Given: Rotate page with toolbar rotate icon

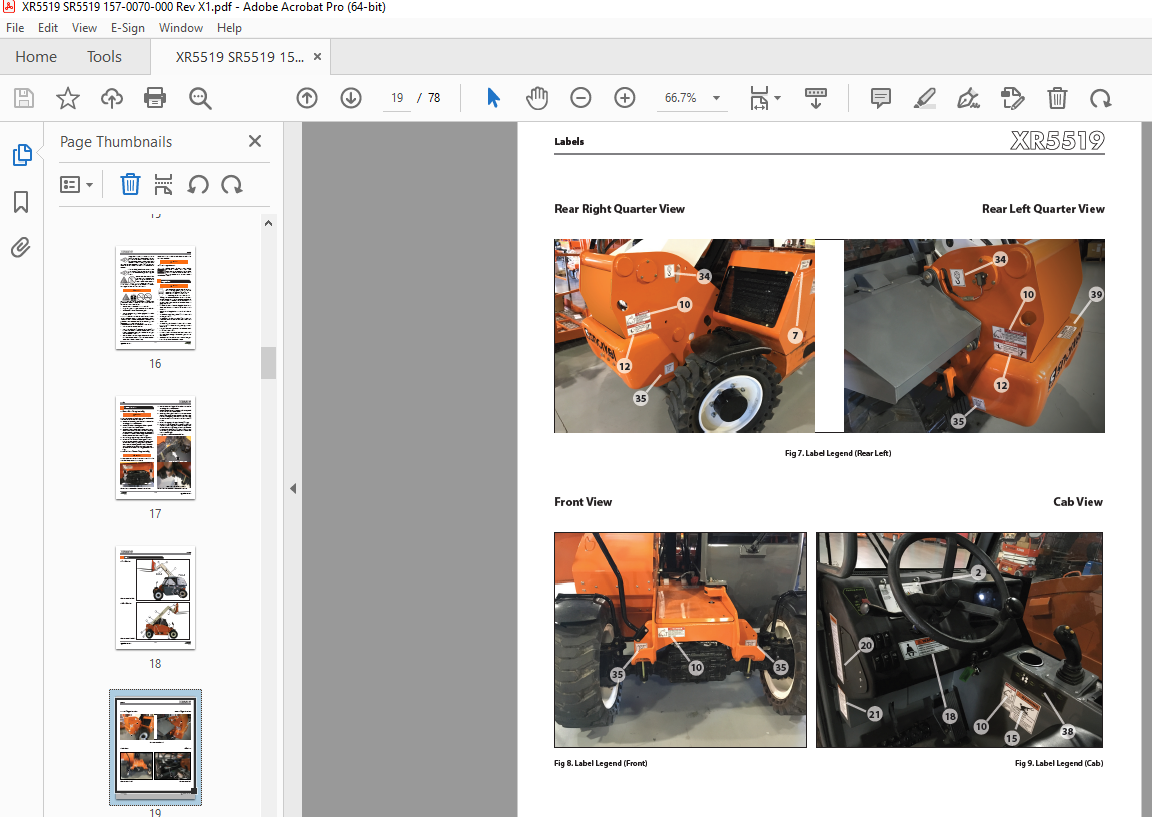Looking at the screenshot, I should [1101, 98].
